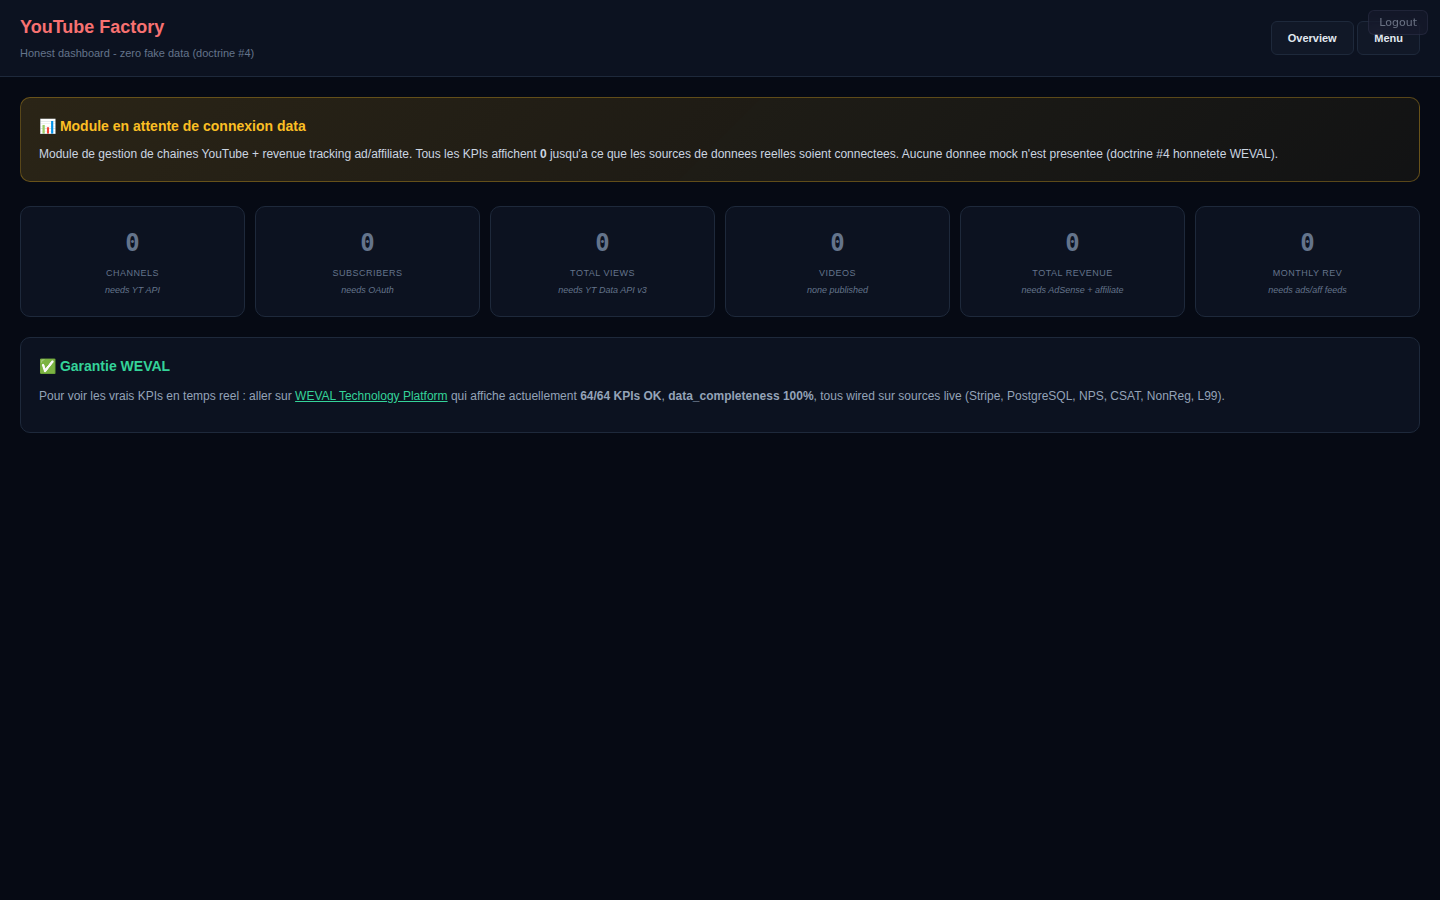Screen dimensions: 1440x900
Task: Click the YouTube Factory title
Action: [x=92, y=27]
